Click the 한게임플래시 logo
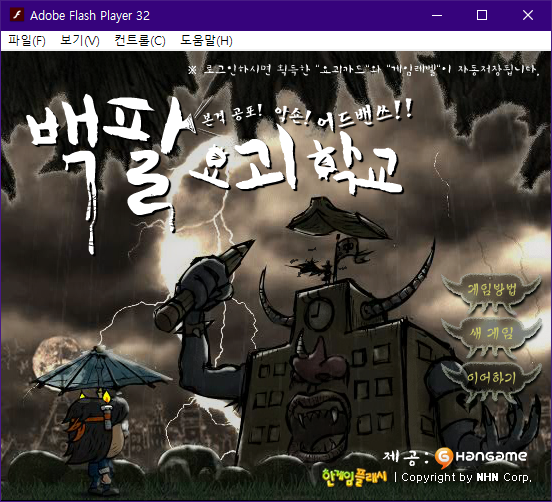Screen dimensions: 552x502 [x=354, y=477]
